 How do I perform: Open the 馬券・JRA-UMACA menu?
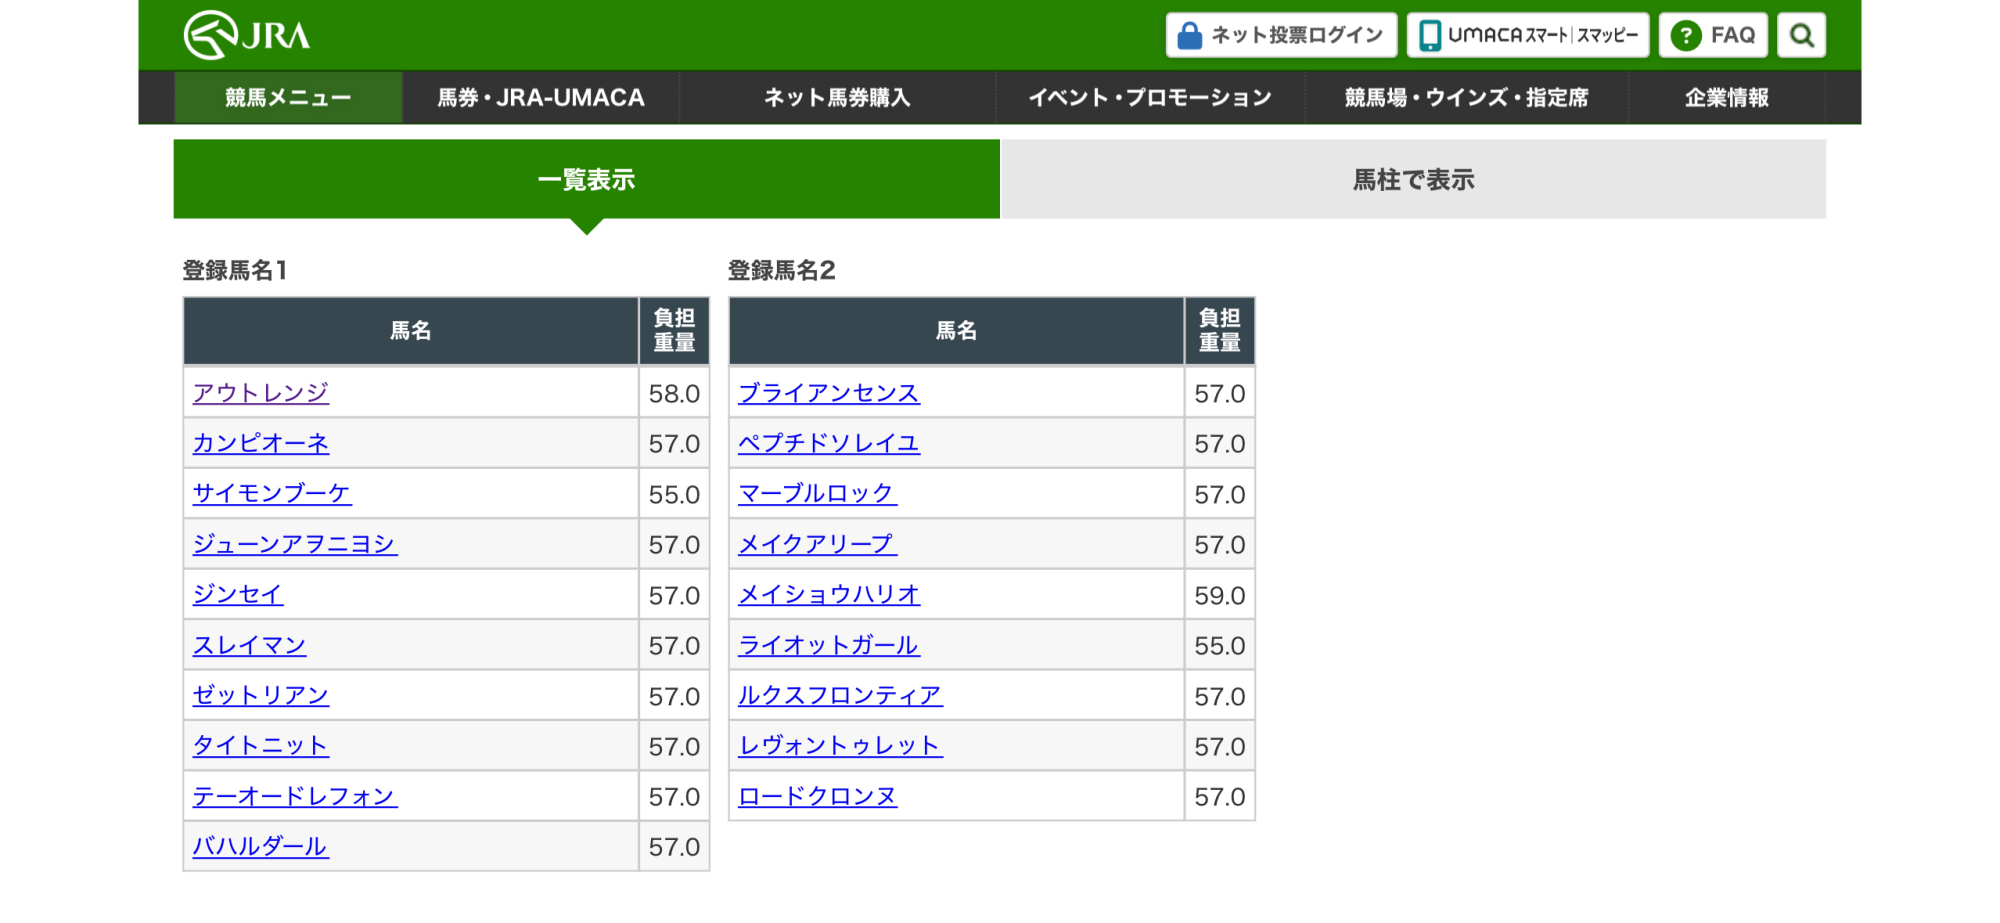pos(541,98)
